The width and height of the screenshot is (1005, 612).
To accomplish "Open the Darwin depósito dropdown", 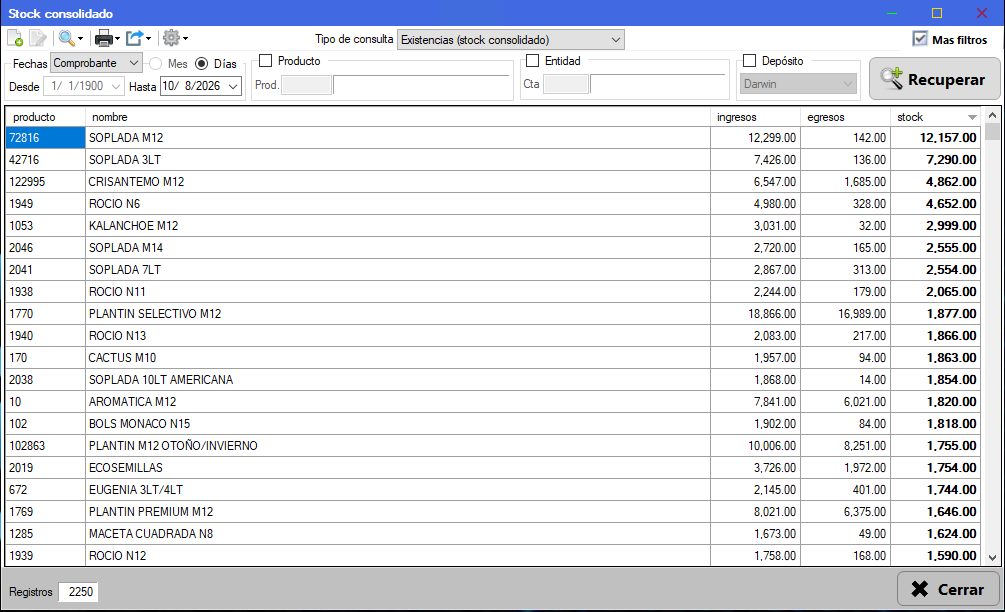I will (x=799, y=84).
